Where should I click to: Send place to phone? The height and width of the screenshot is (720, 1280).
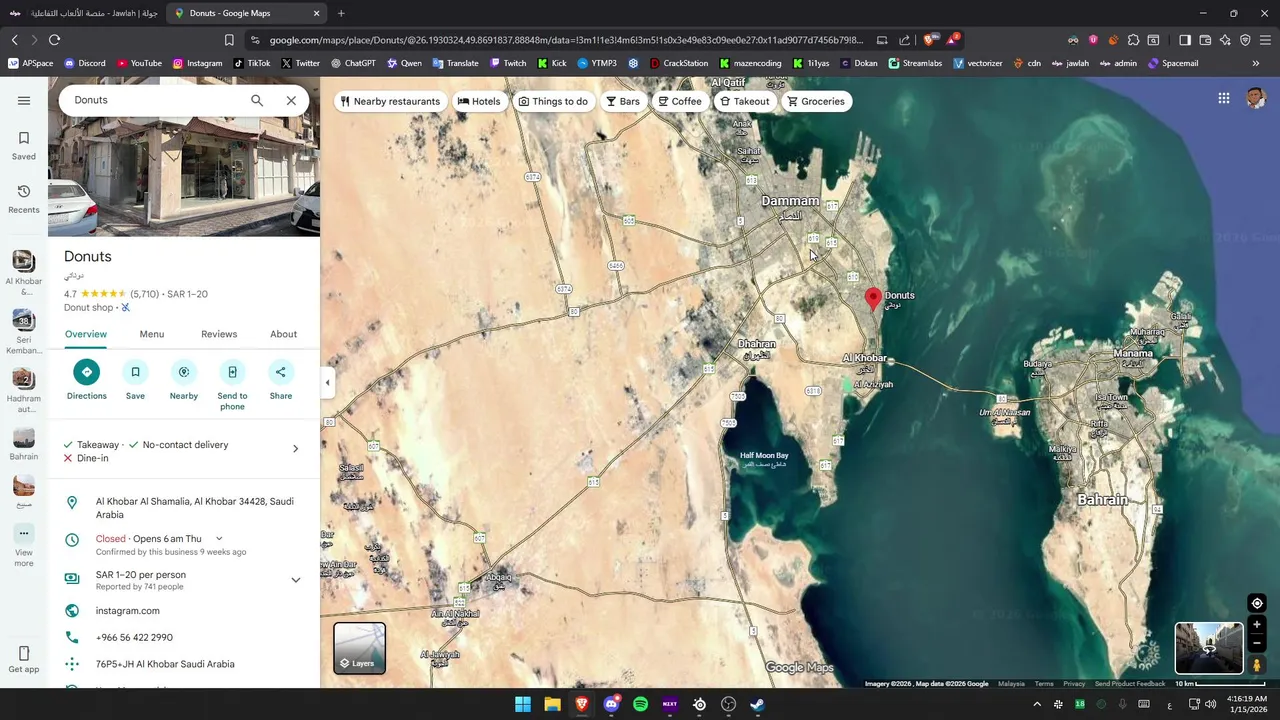tap(232, 385)
